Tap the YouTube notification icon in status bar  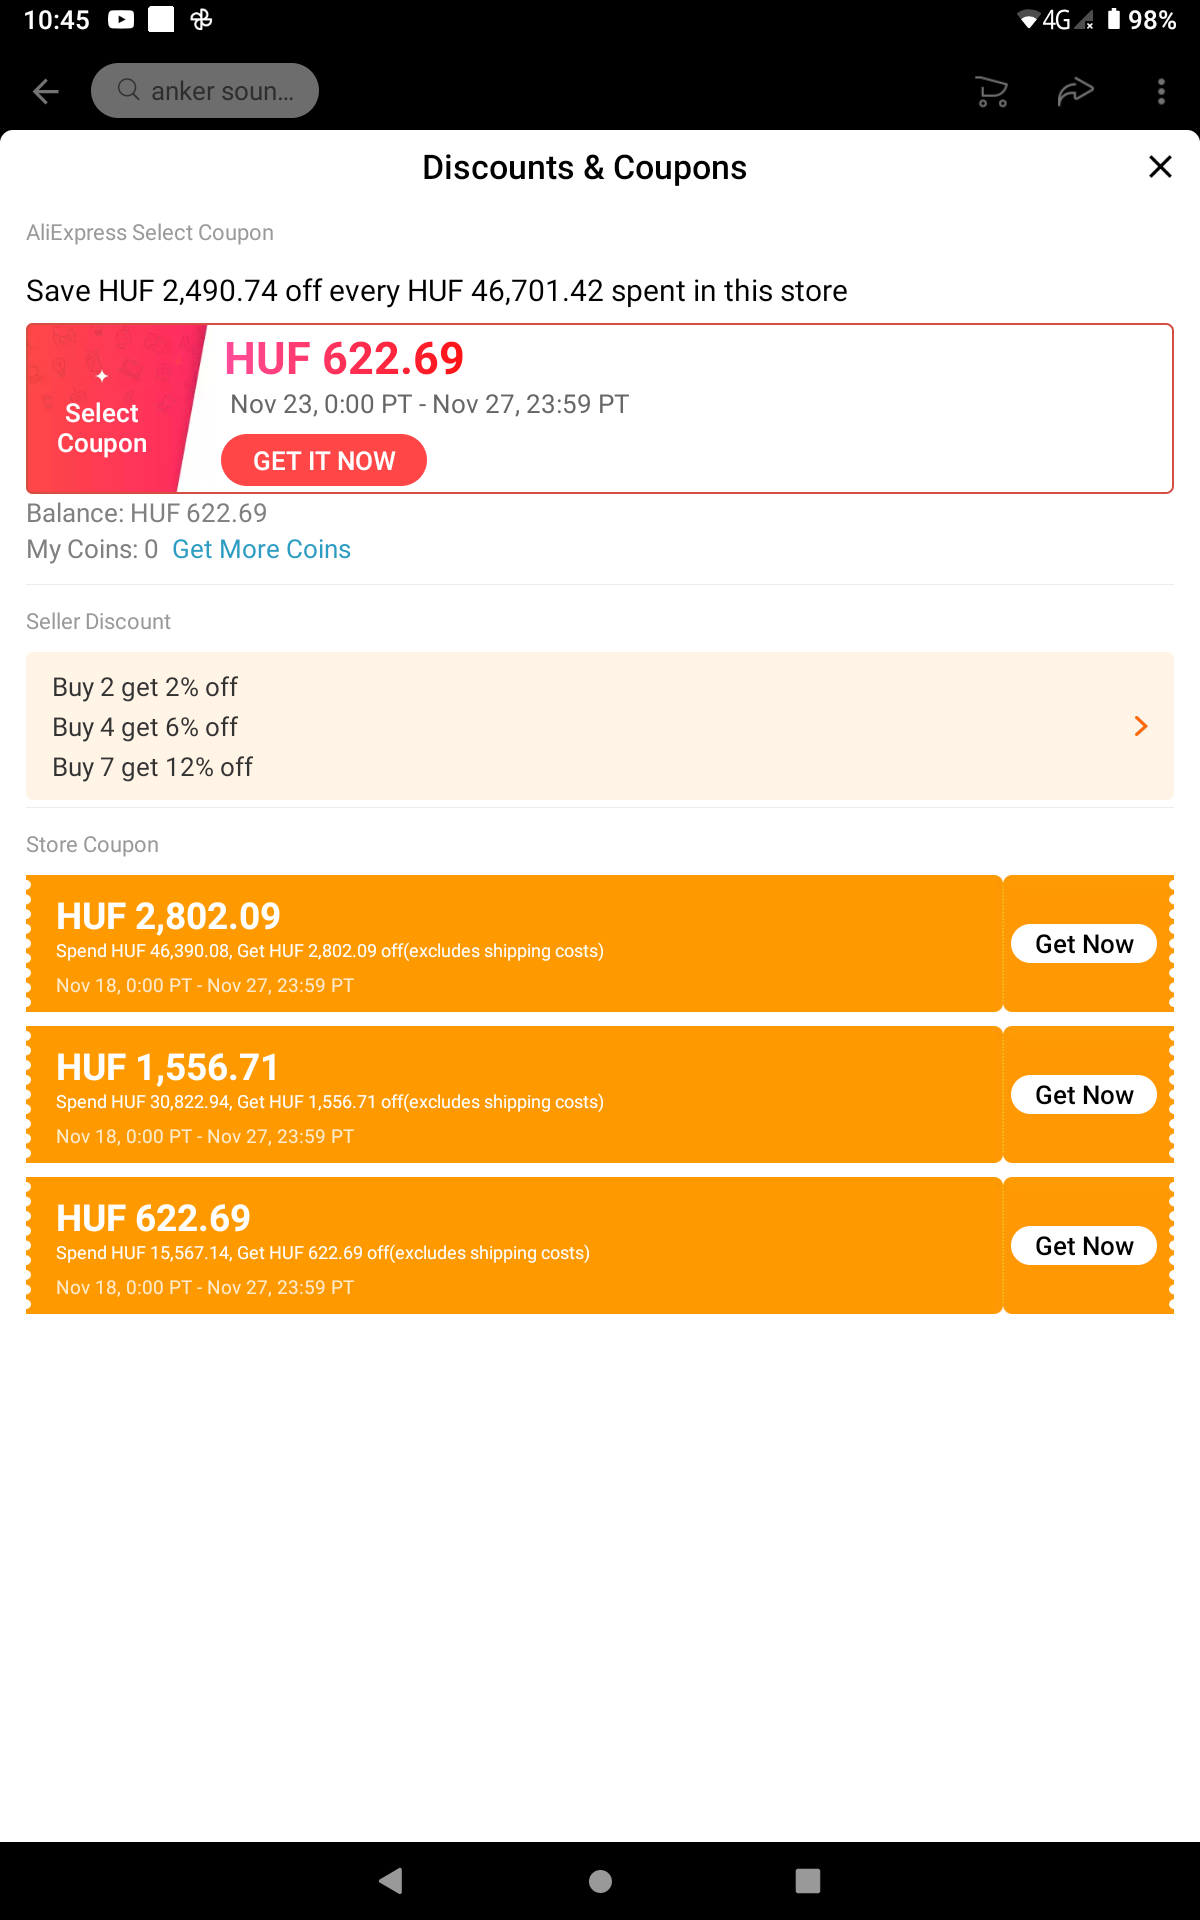coord(121,20)
